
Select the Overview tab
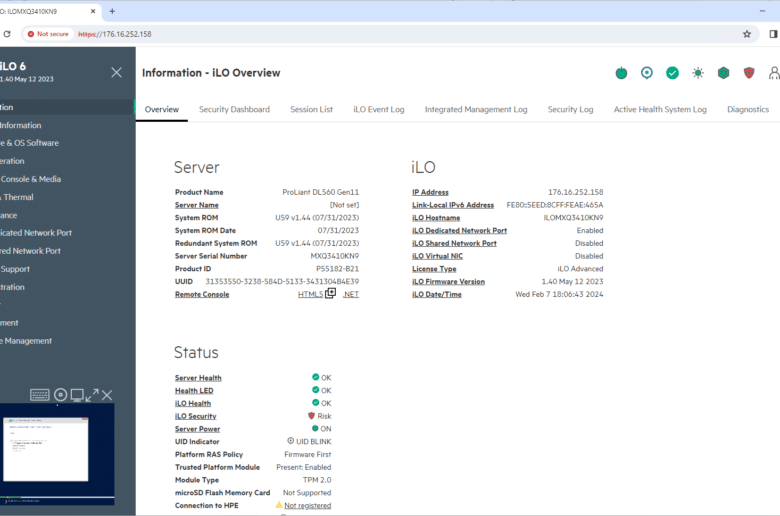tap(162, 109)
